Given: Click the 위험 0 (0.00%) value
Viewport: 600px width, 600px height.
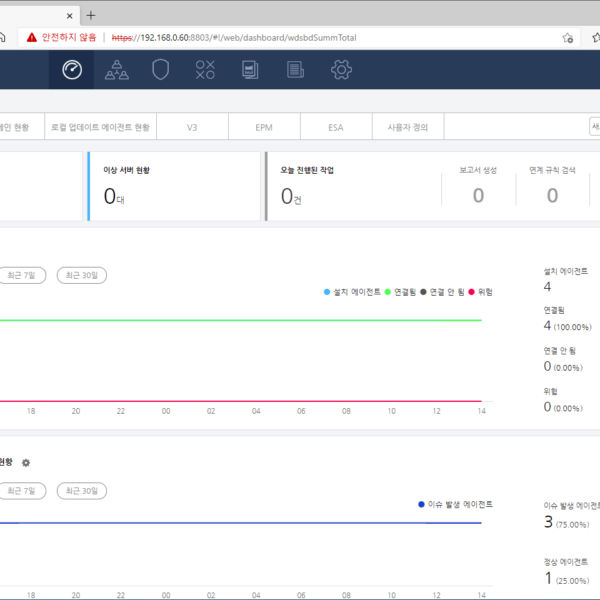Looking at the screenshot, I should click(563, 407).
